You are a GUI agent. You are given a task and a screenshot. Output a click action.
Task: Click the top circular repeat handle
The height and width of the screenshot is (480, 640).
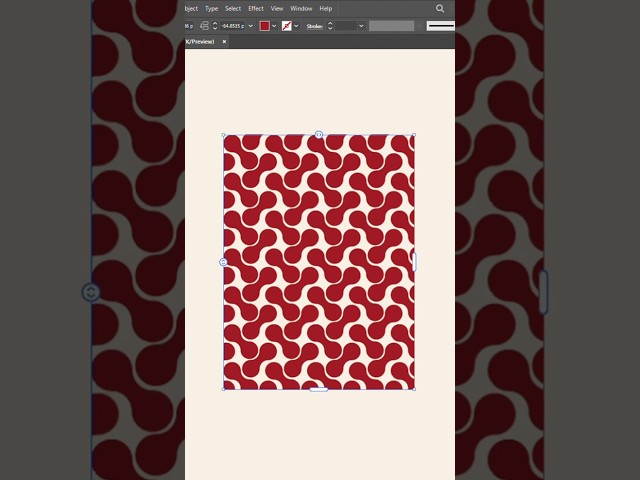point(319,134)
